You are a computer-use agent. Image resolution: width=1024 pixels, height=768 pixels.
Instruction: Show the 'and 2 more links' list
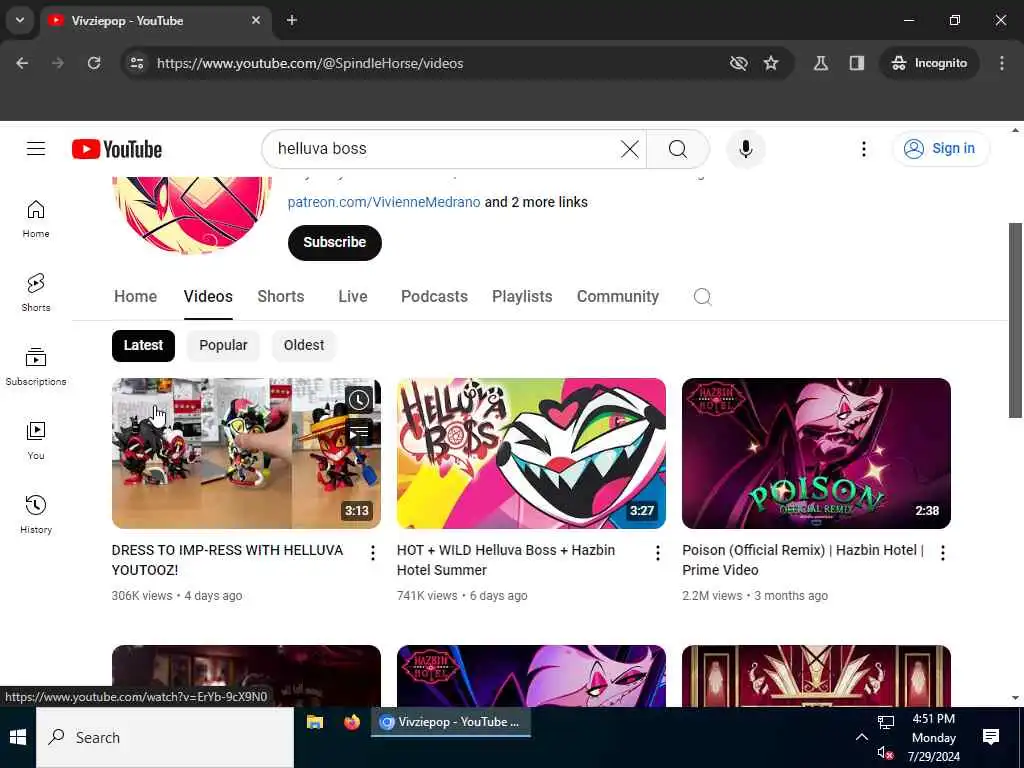point(536,202)
